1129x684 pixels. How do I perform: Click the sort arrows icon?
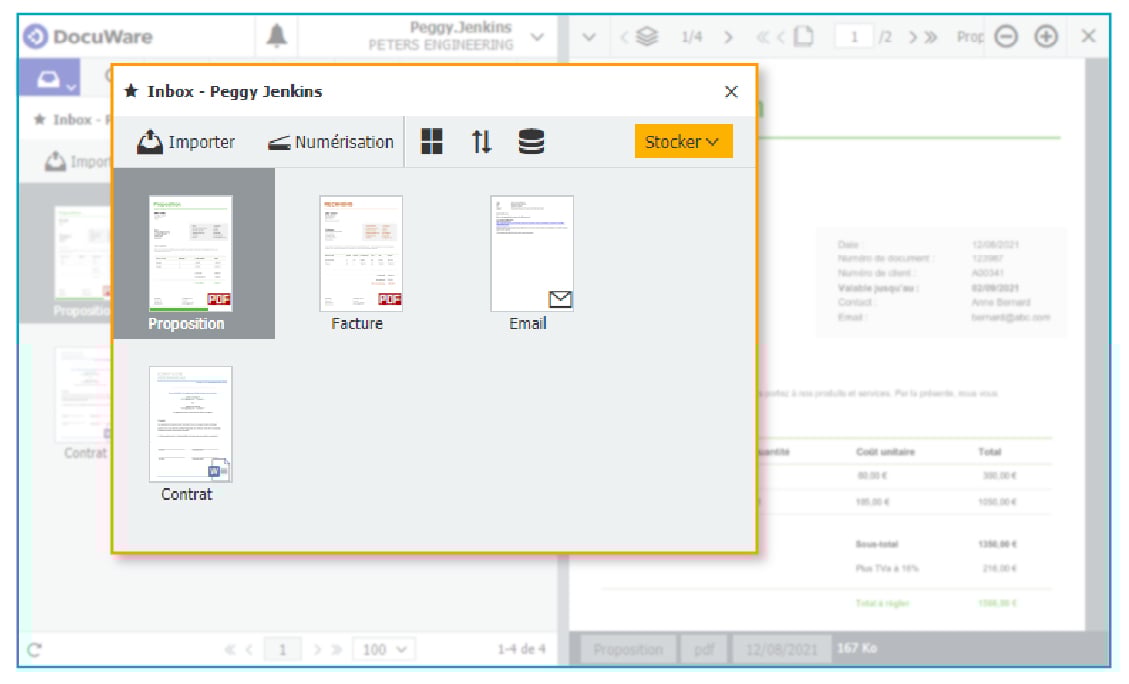point(482,142)
